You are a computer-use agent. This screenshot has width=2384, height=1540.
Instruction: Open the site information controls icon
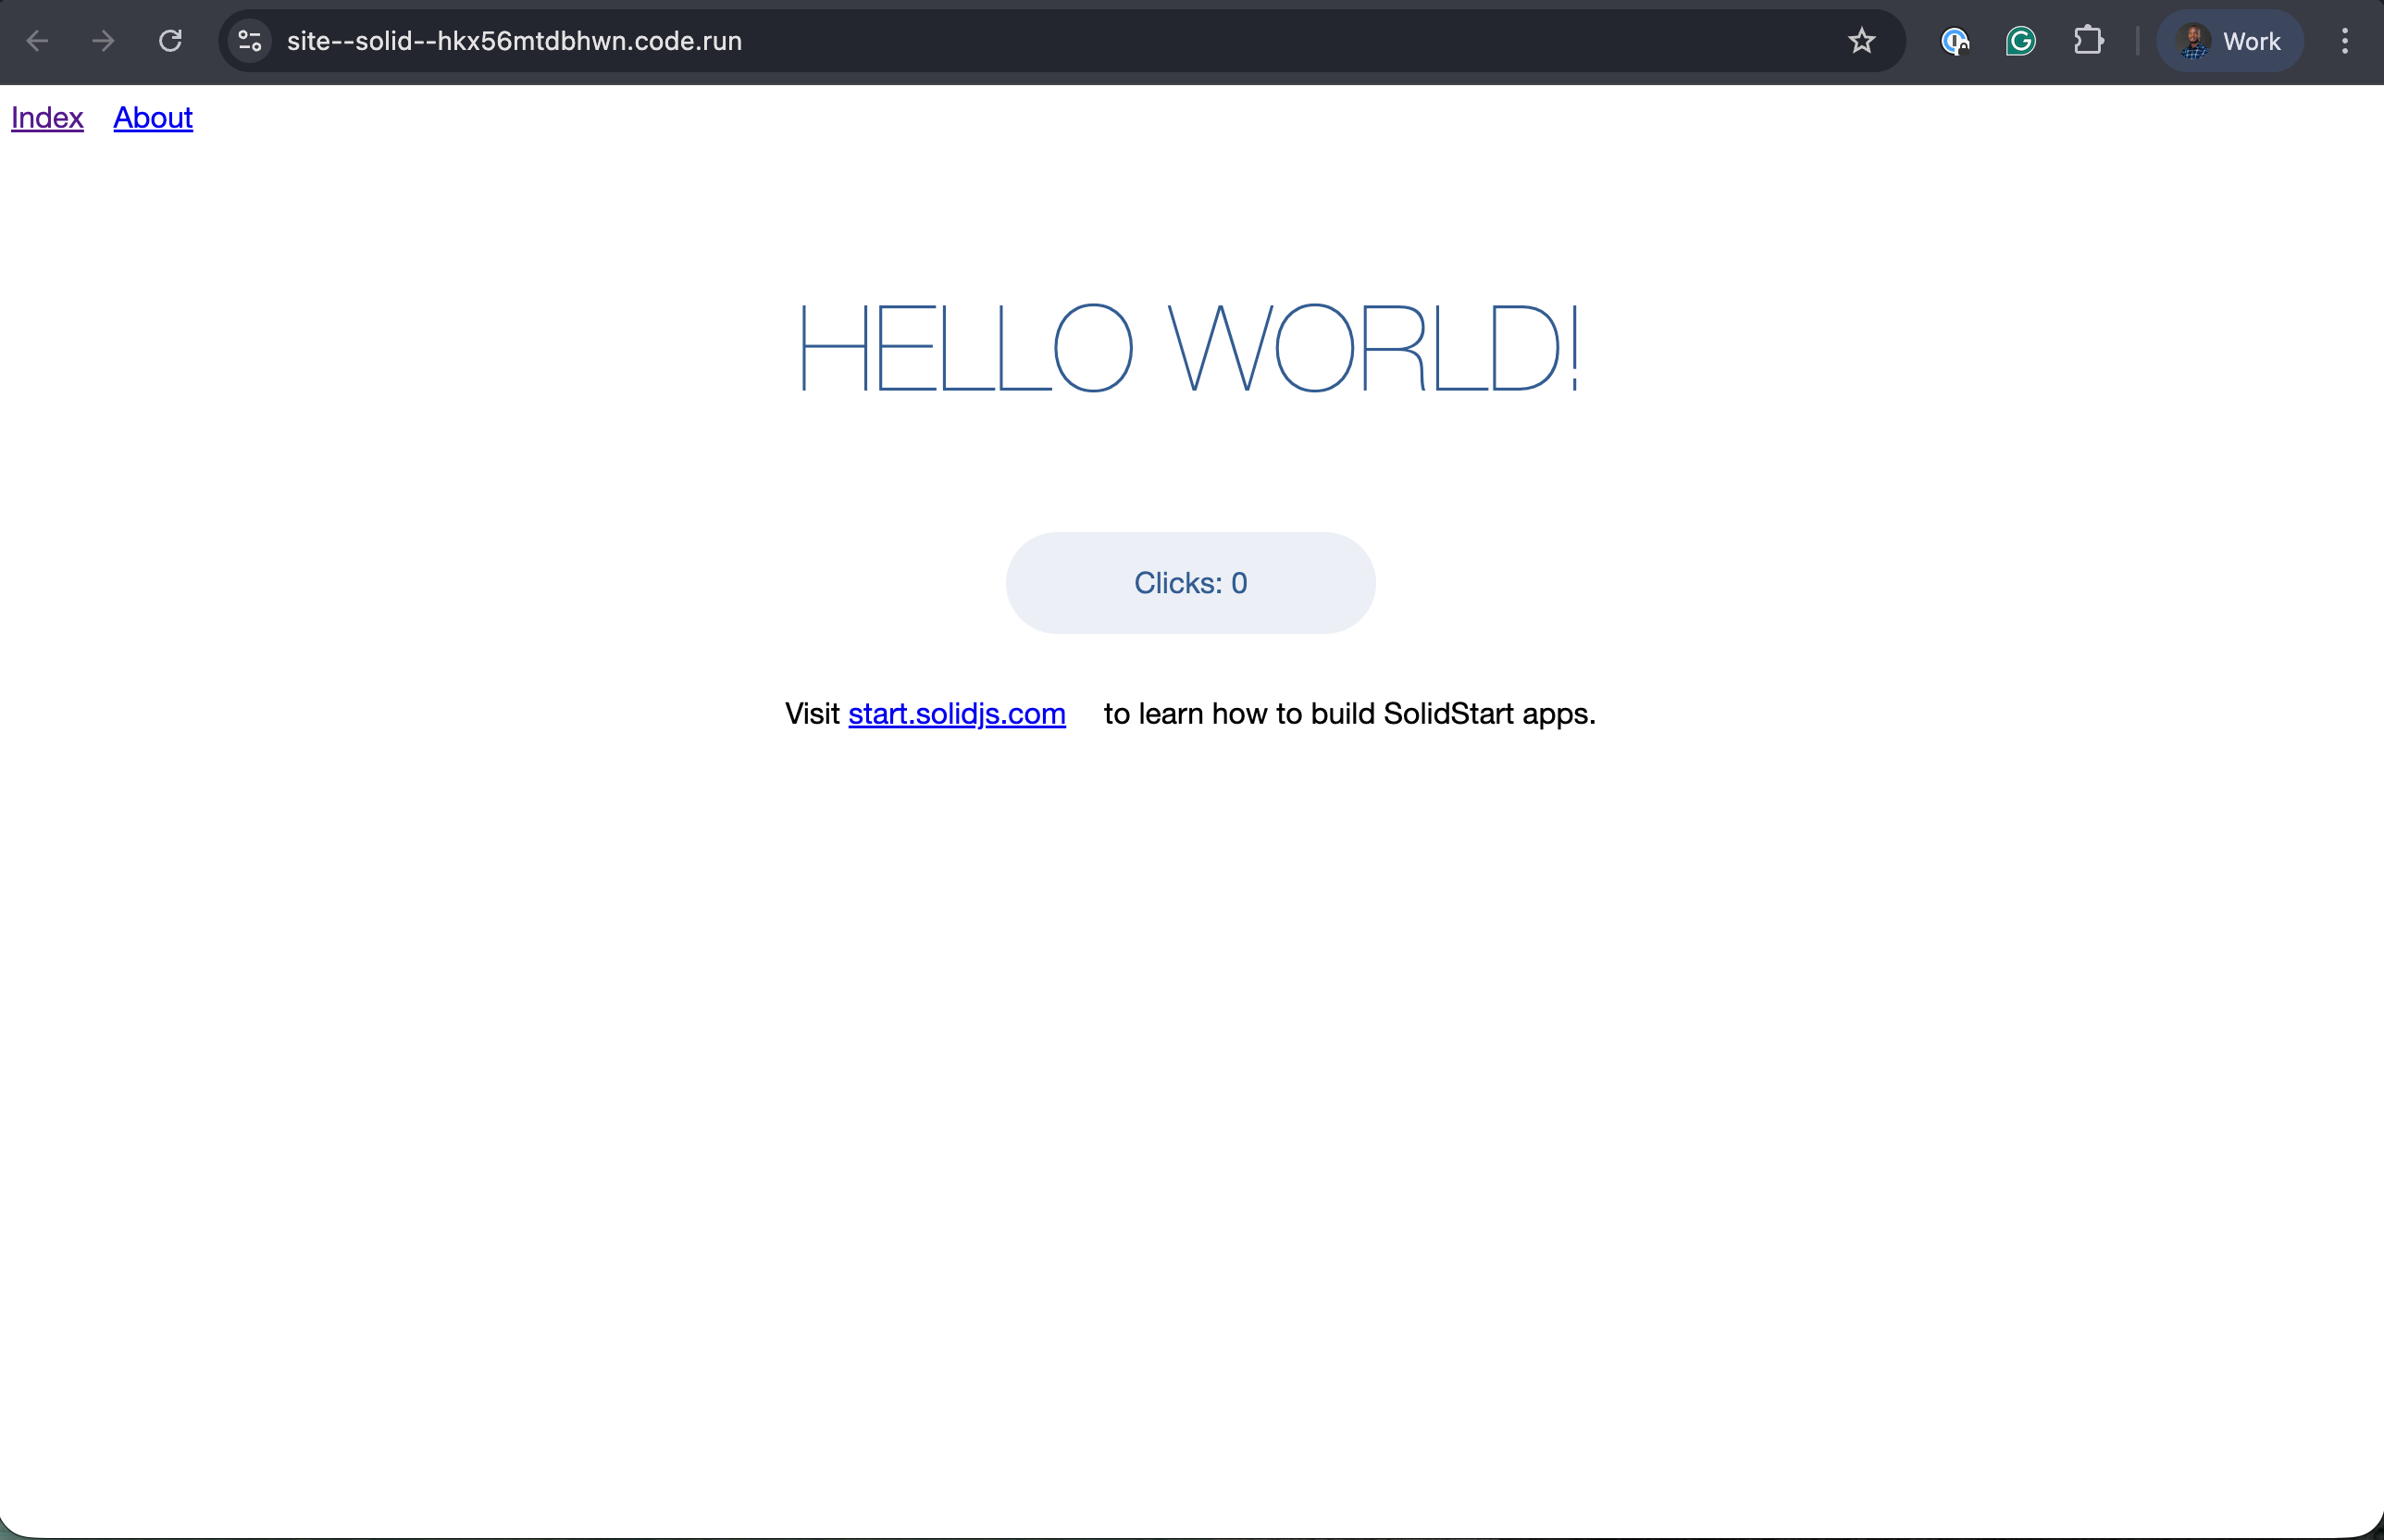pos(250,41)
